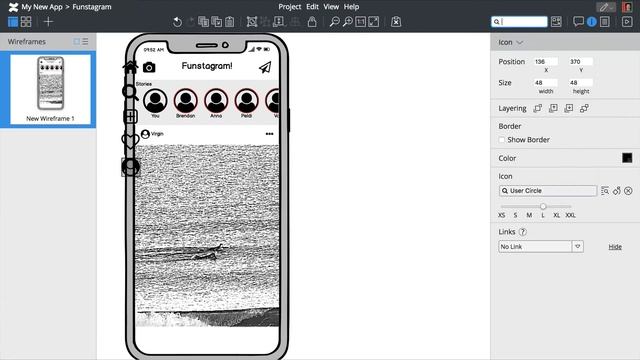Click the 1:1 actual size zoom icon
The width and height of the screenshot is (640, 360).
[x=360, y=22]
